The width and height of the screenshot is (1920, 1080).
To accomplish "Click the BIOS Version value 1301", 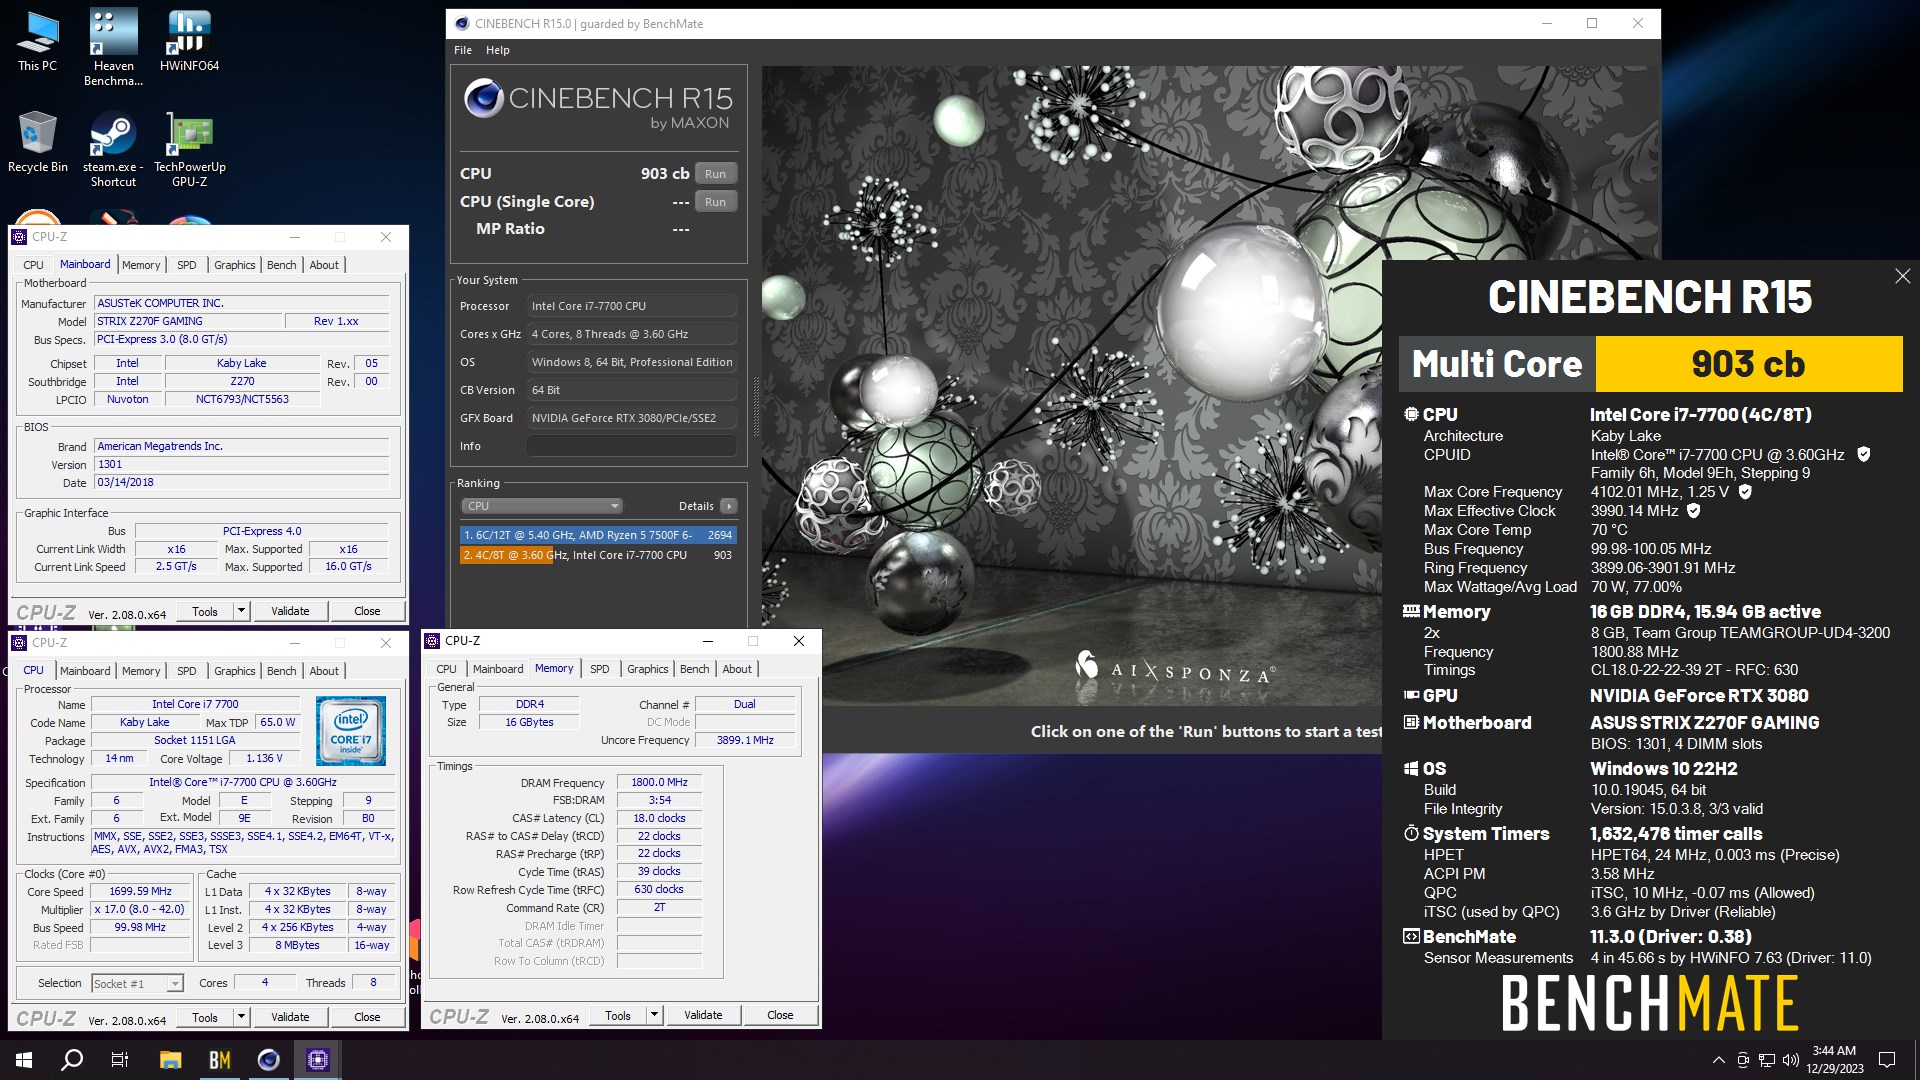I will click(x=242, y=464).
